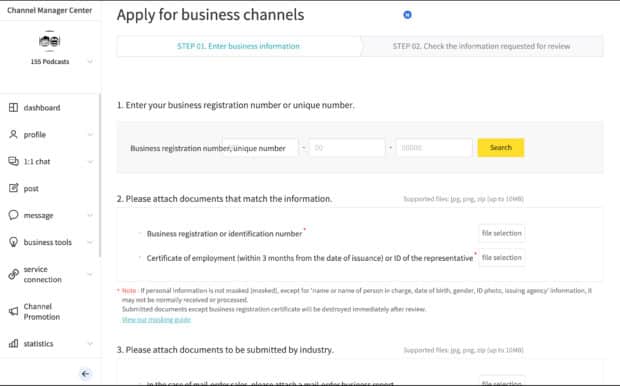This screenshot has width=620, height=386.
Task: Click the 155 Podcasts profile avatar
Action: pos(49,41)
